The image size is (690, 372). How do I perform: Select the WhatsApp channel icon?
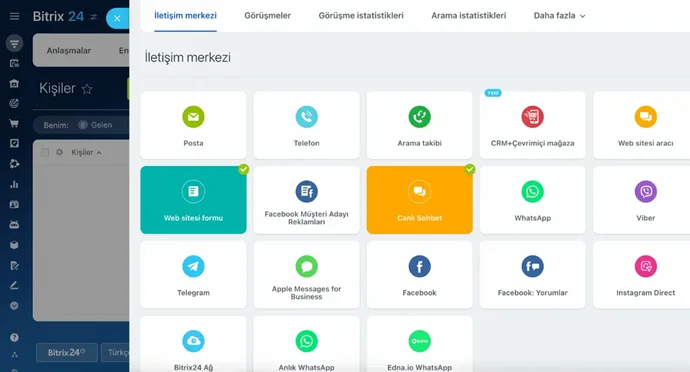tap(532, 192)
